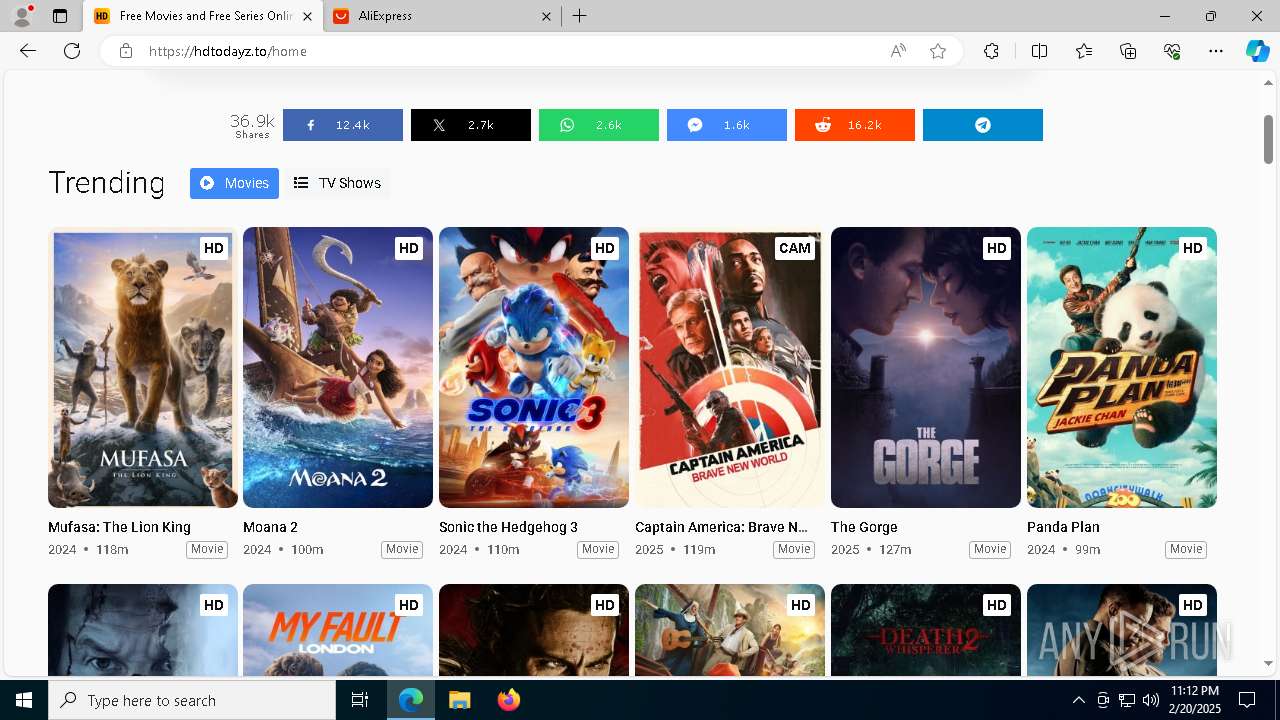Open The Gorge movie poster
The width and height of the screenshot is (1280, 720).
tap(926, 368)
